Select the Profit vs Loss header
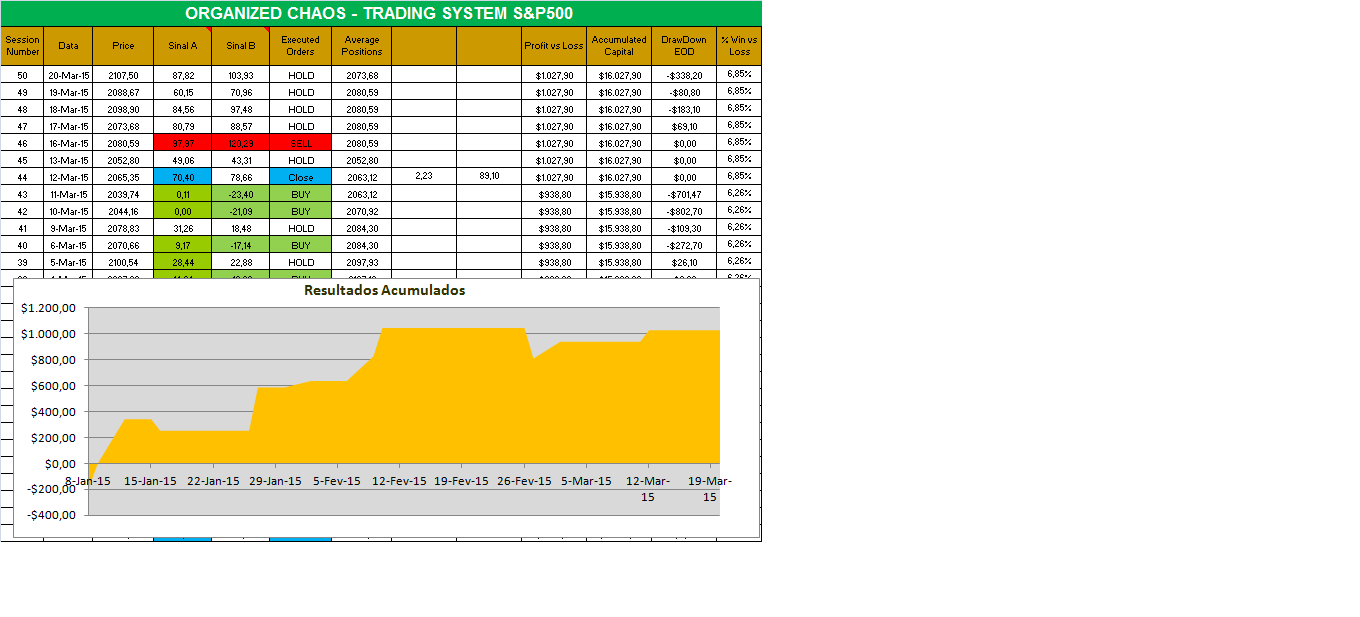The image size is (1360, 617). (x=554, y=46)
